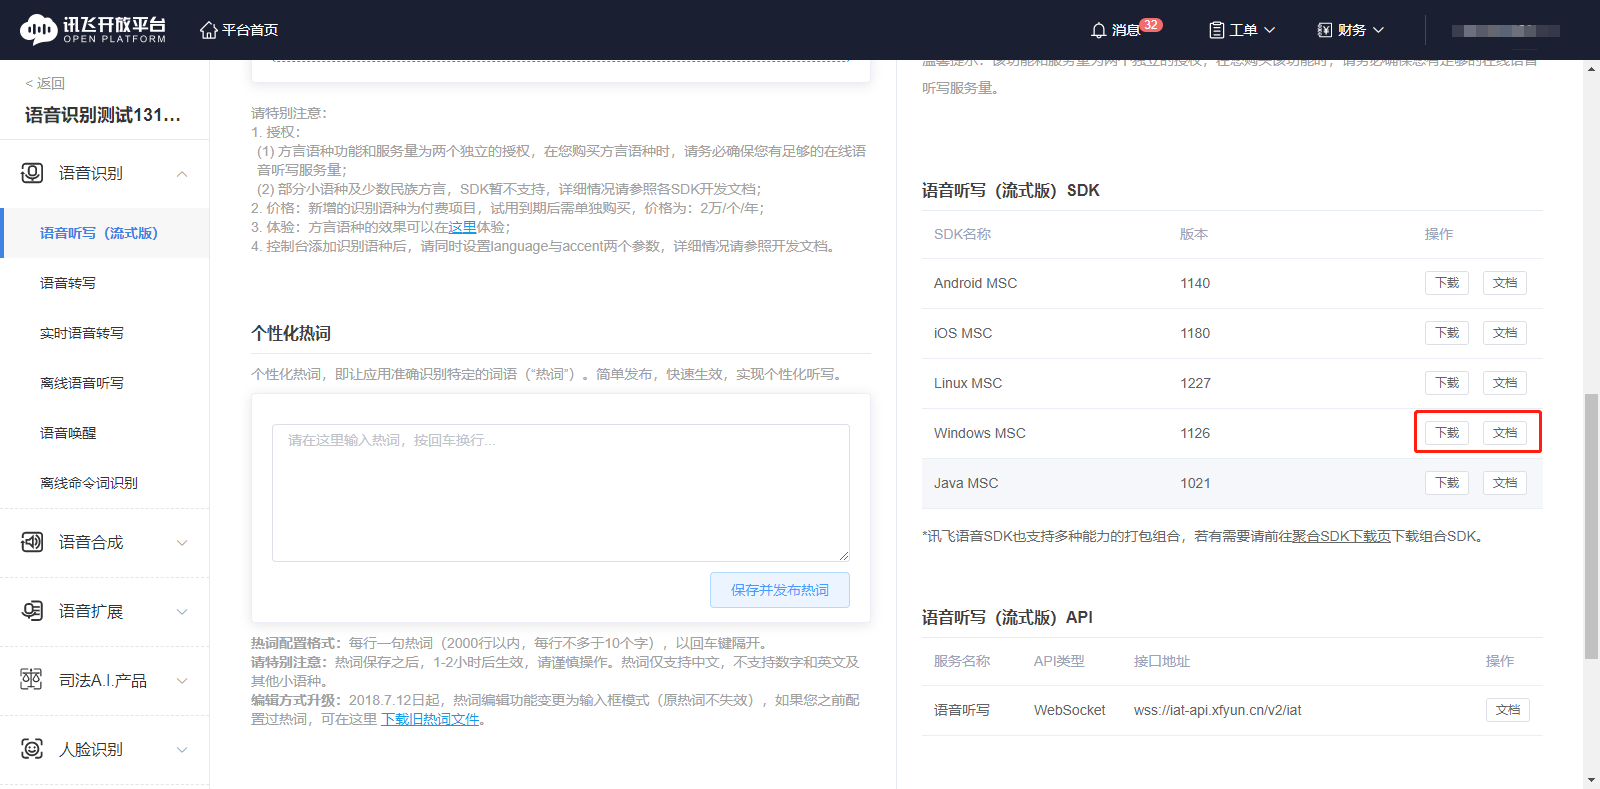This screenshot has height=789, width=1600.
Task: Open the 工单 dropdown arrow
Action: 1270,30
